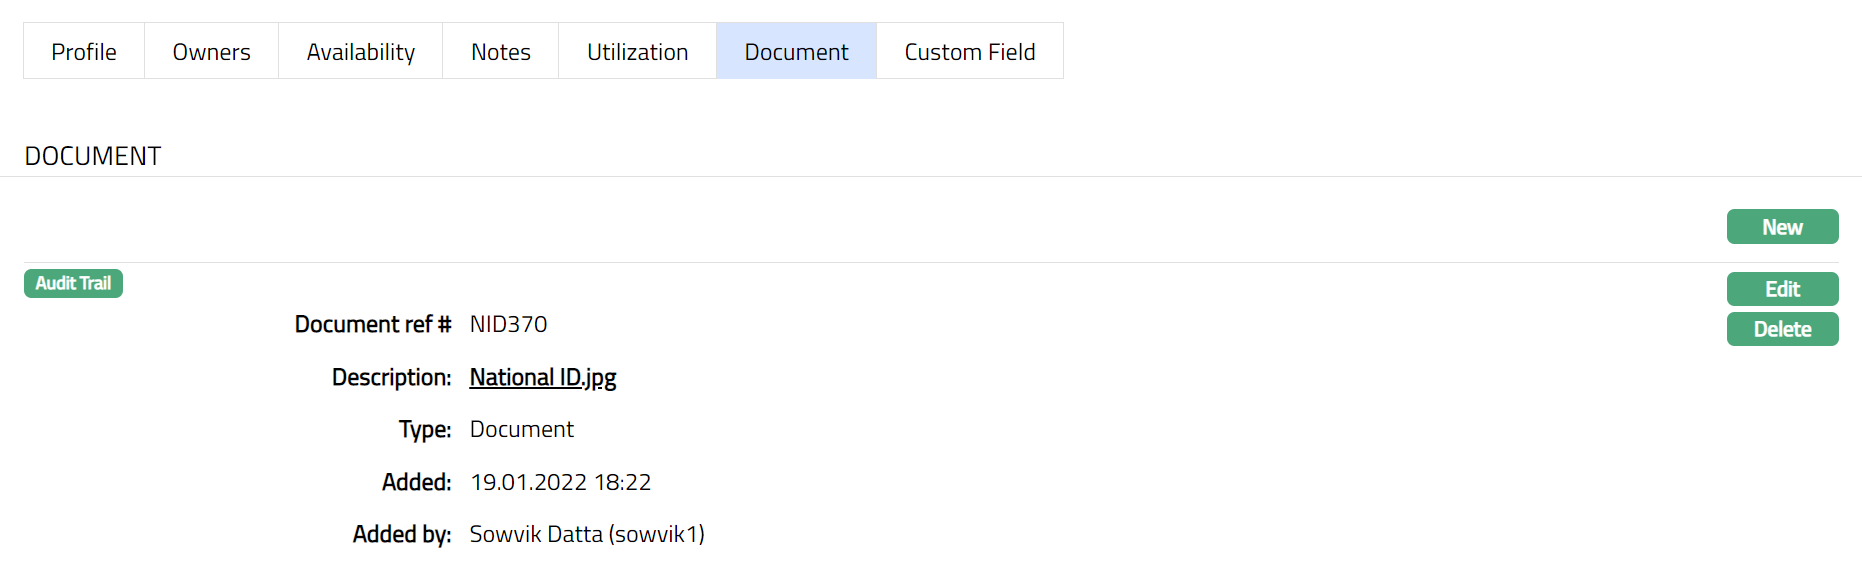Click the Delete button
1862x566 pixels.
(x=1782, y=329)
